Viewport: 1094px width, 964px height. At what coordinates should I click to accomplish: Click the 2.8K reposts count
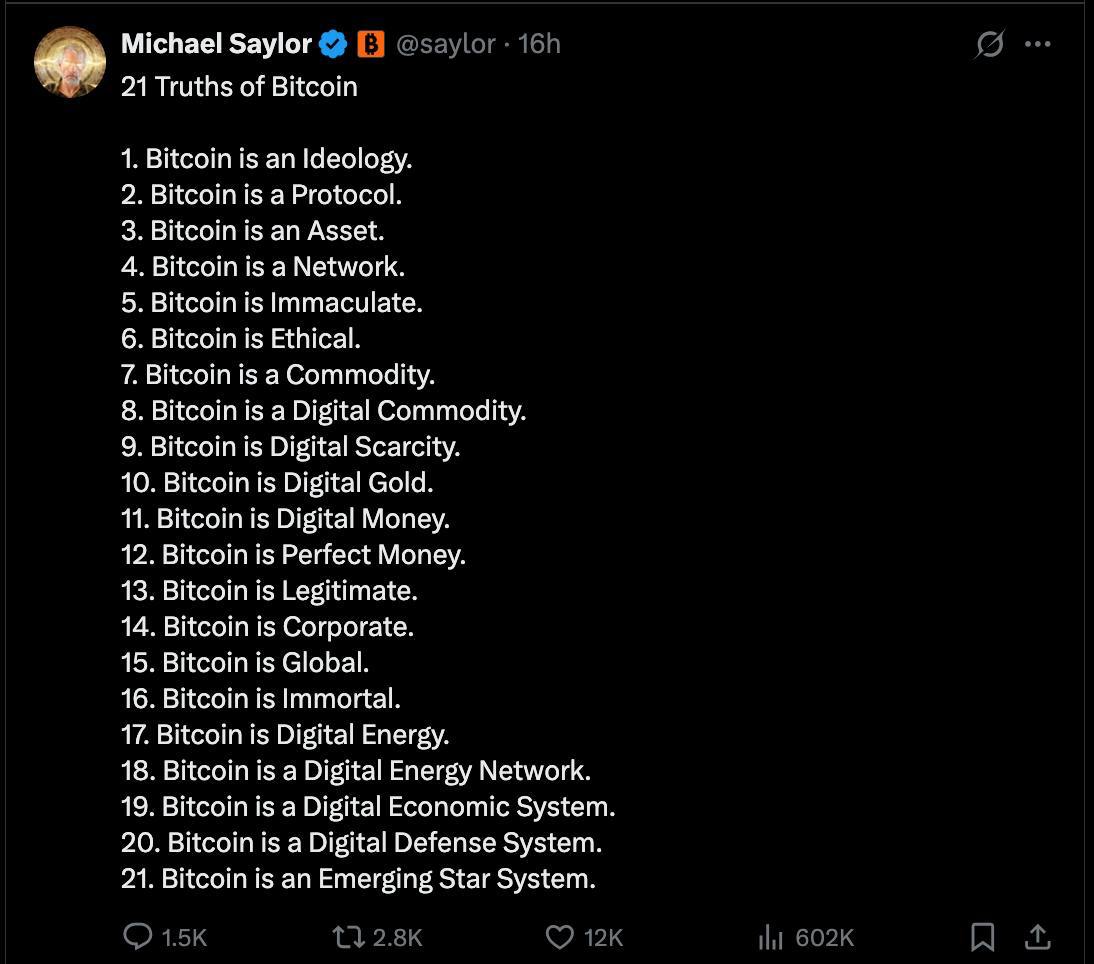(x=397, y=937)
